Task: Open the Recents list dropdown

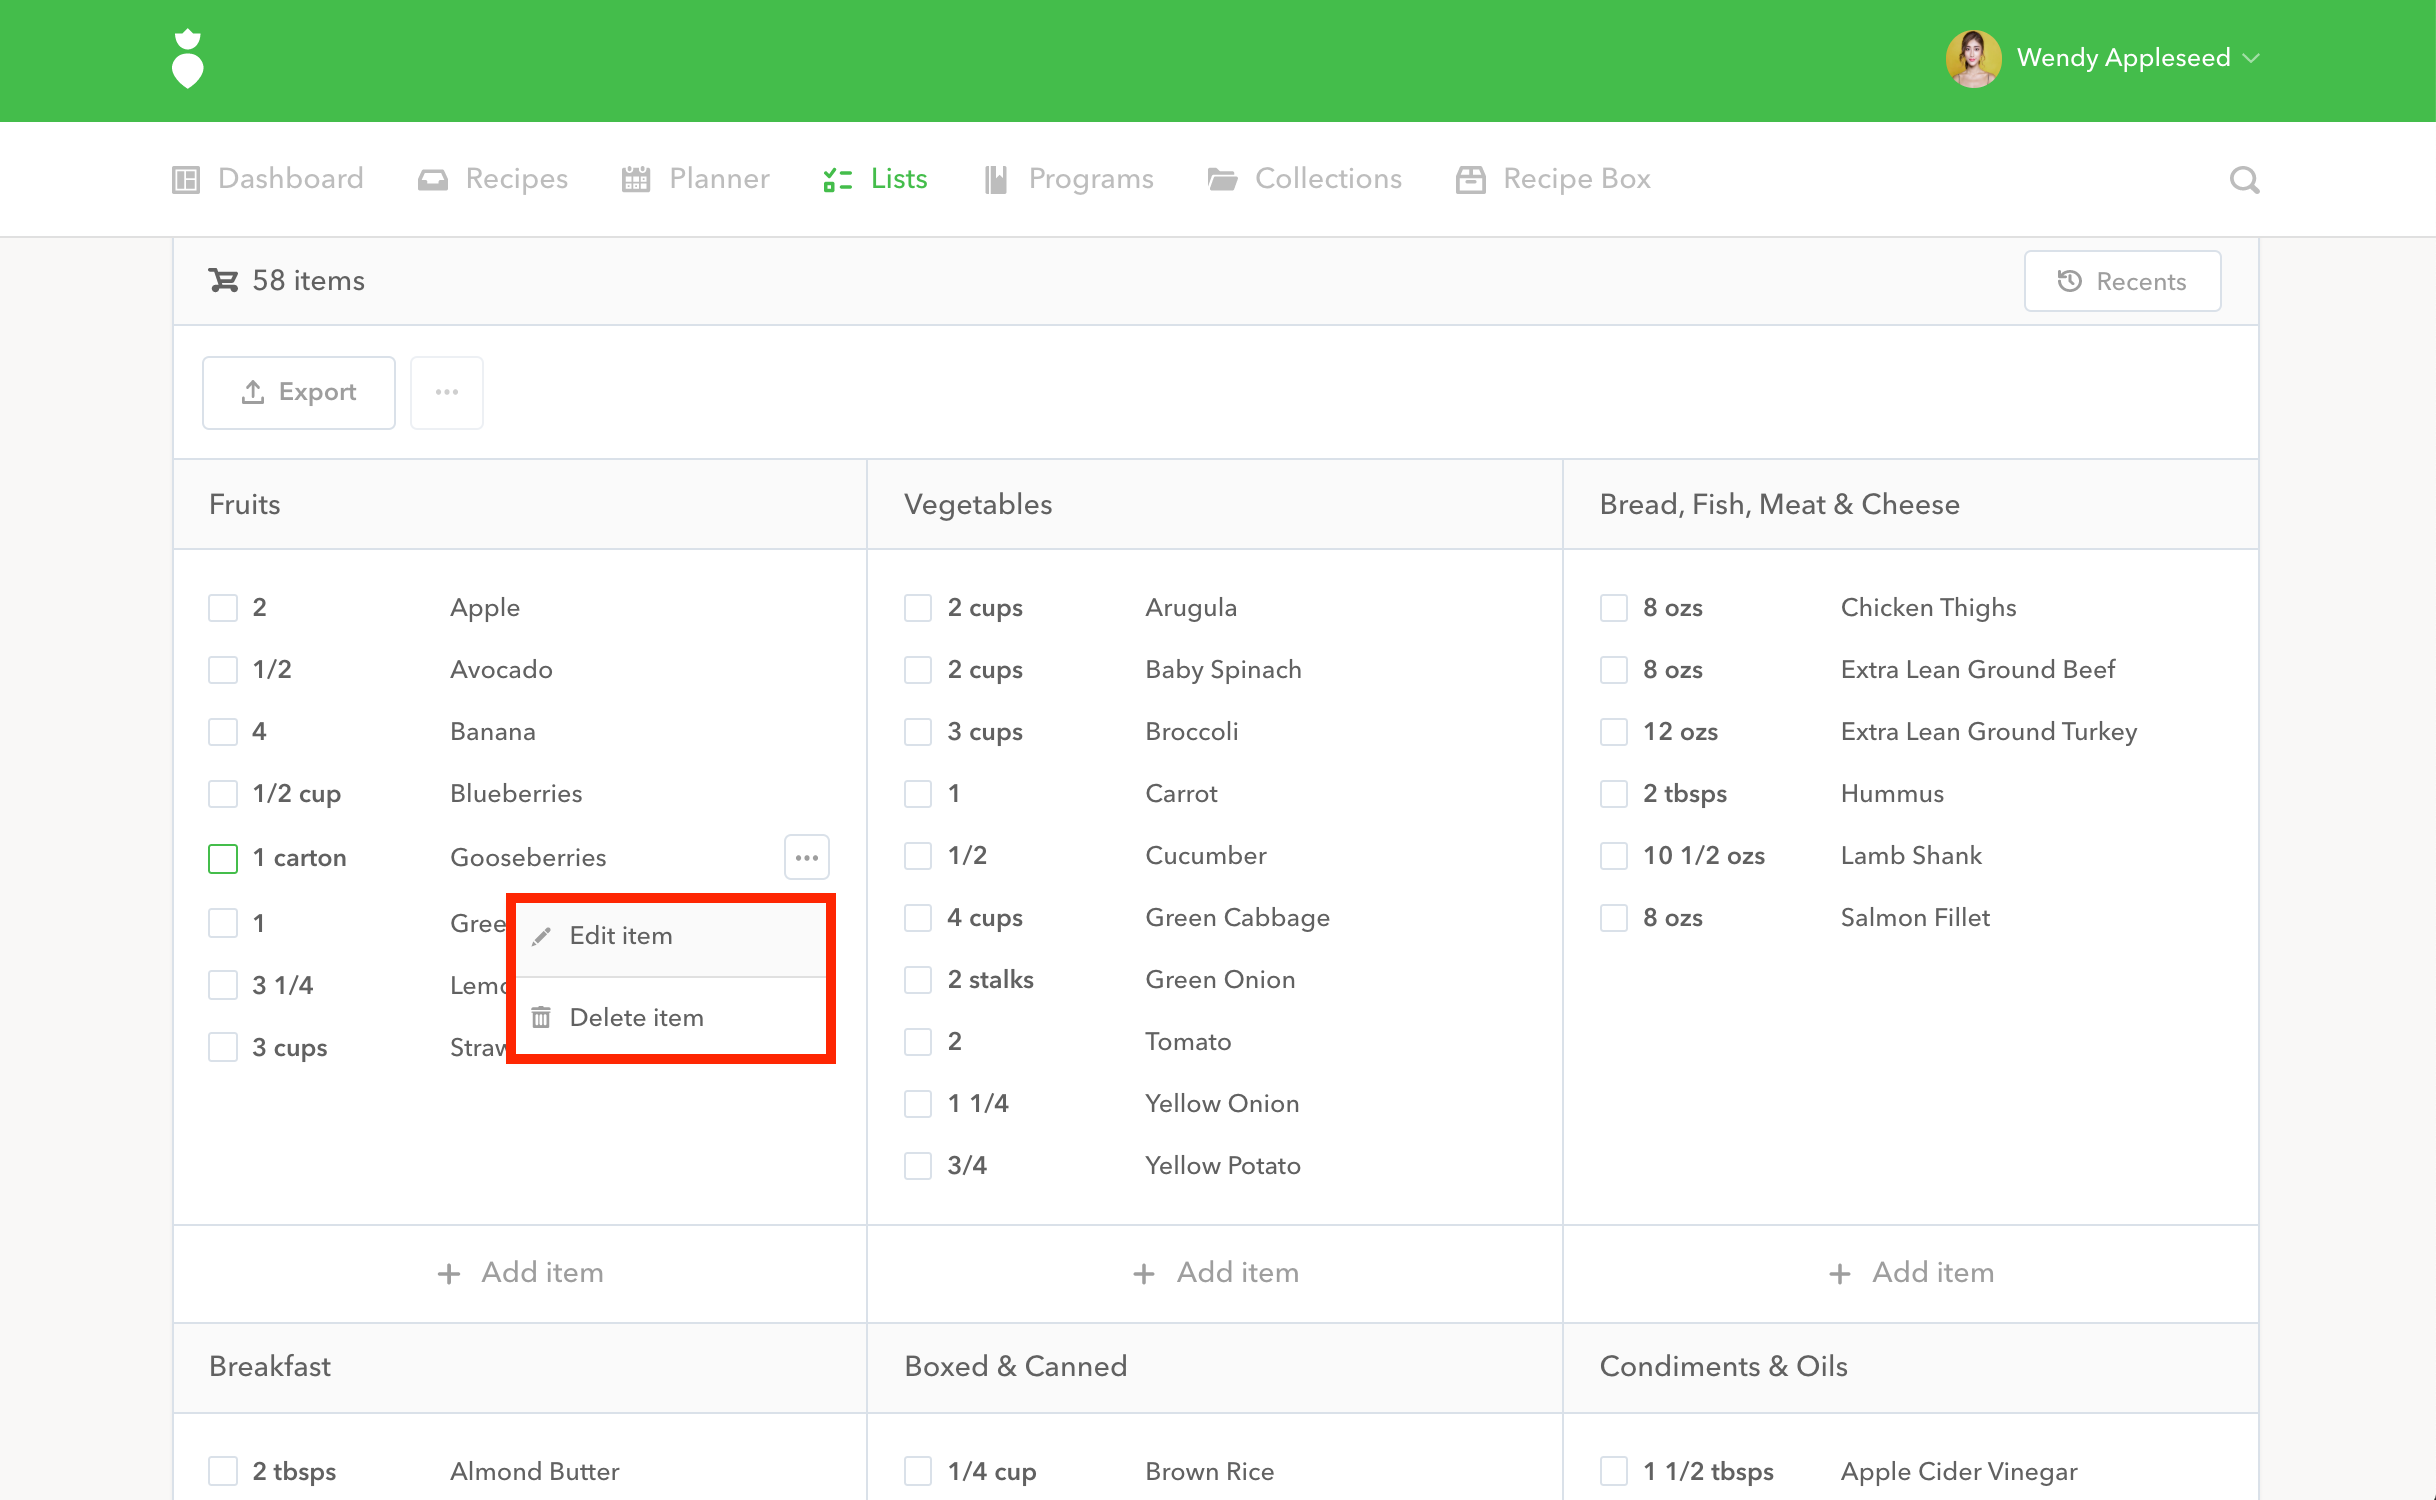Action: click(2122, 281)
